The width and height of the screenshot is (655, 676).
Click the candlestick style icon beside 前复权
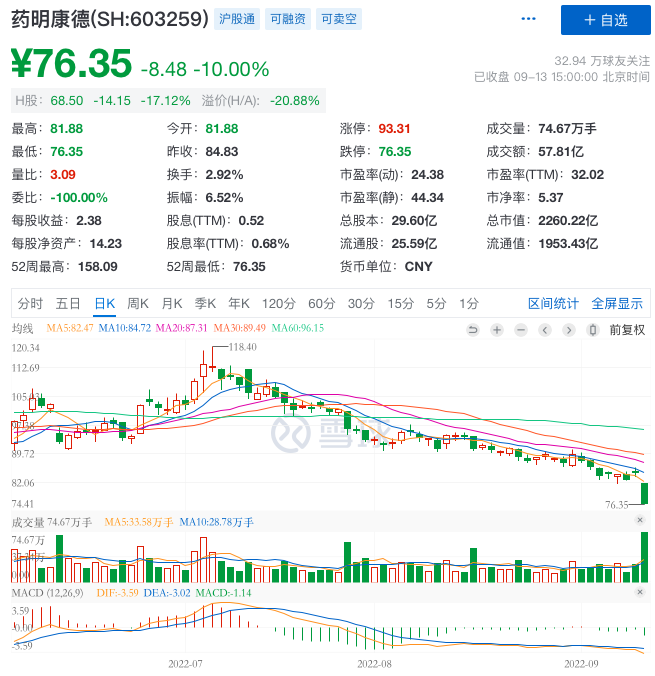tap(593, 330)
